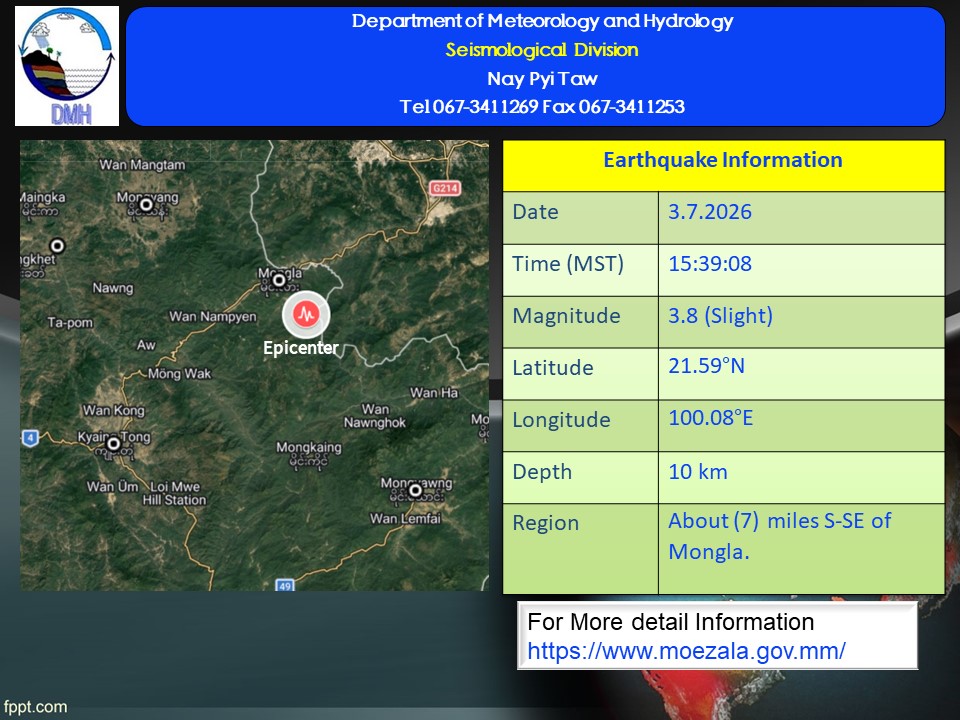
Task: Click the 'Wan Lemfai' map label
Action: pyautogui.click(x=405, y=519)
